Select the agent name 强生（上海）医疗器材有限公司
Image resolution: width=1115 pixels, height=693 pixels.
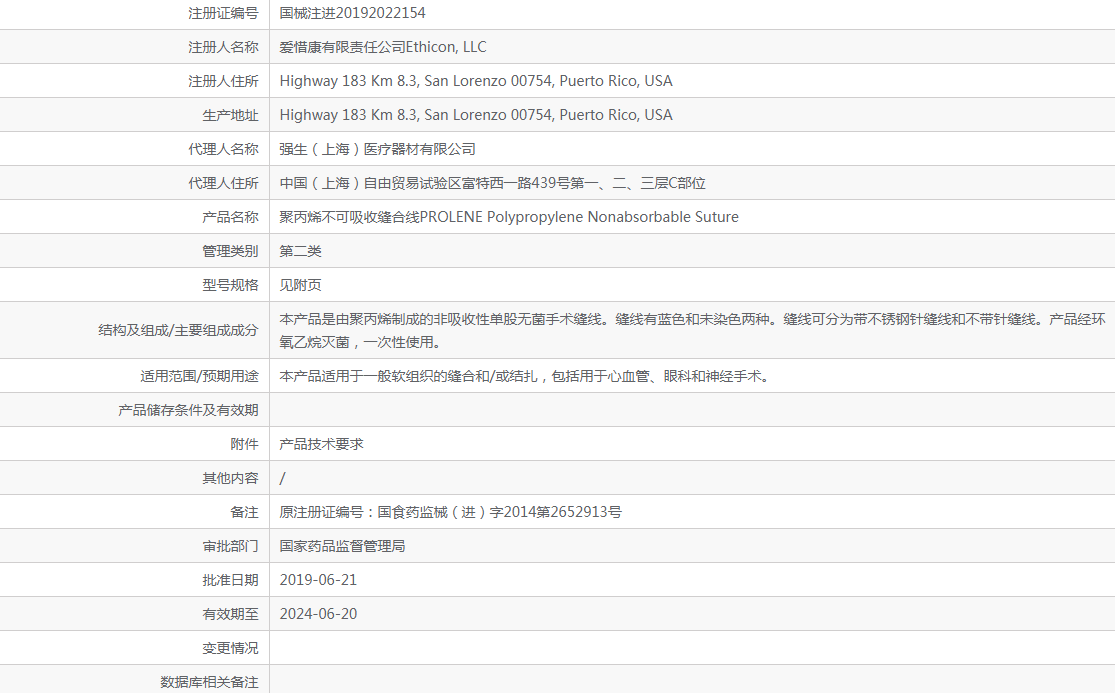(378, 149)
